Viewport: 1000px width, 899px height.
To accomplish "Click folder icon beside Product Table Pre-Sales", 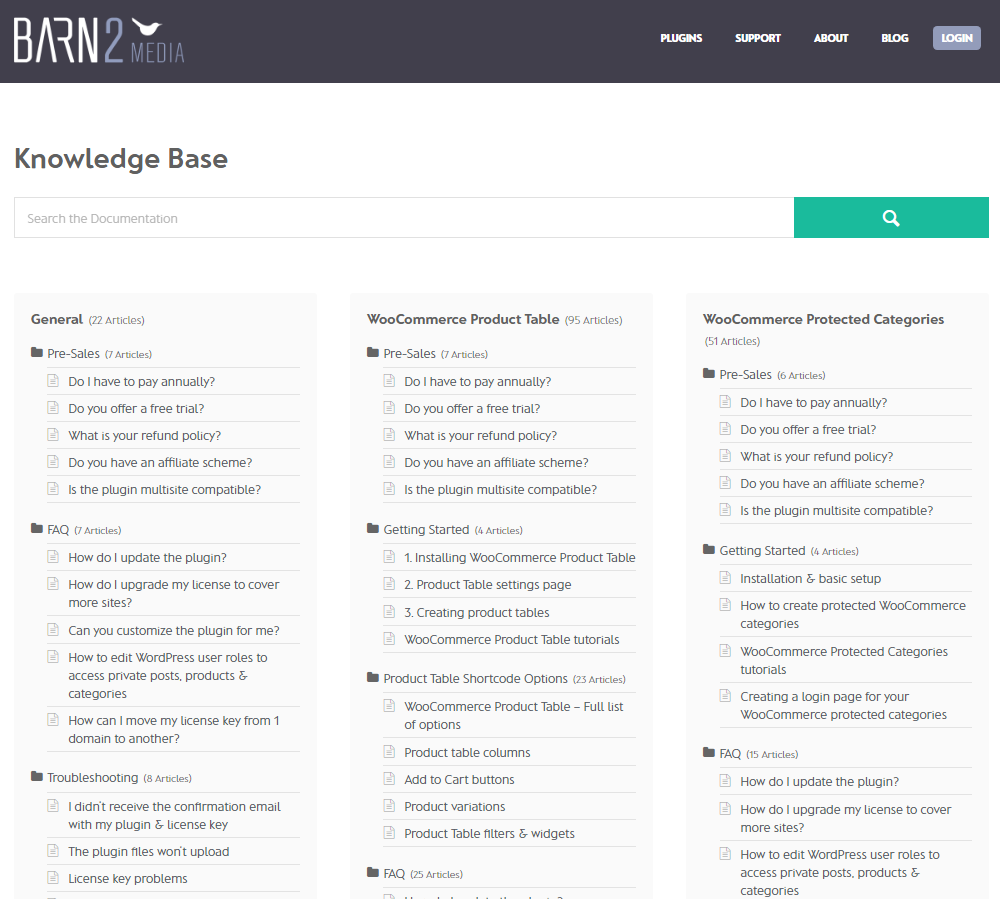I will coord(372,352).
